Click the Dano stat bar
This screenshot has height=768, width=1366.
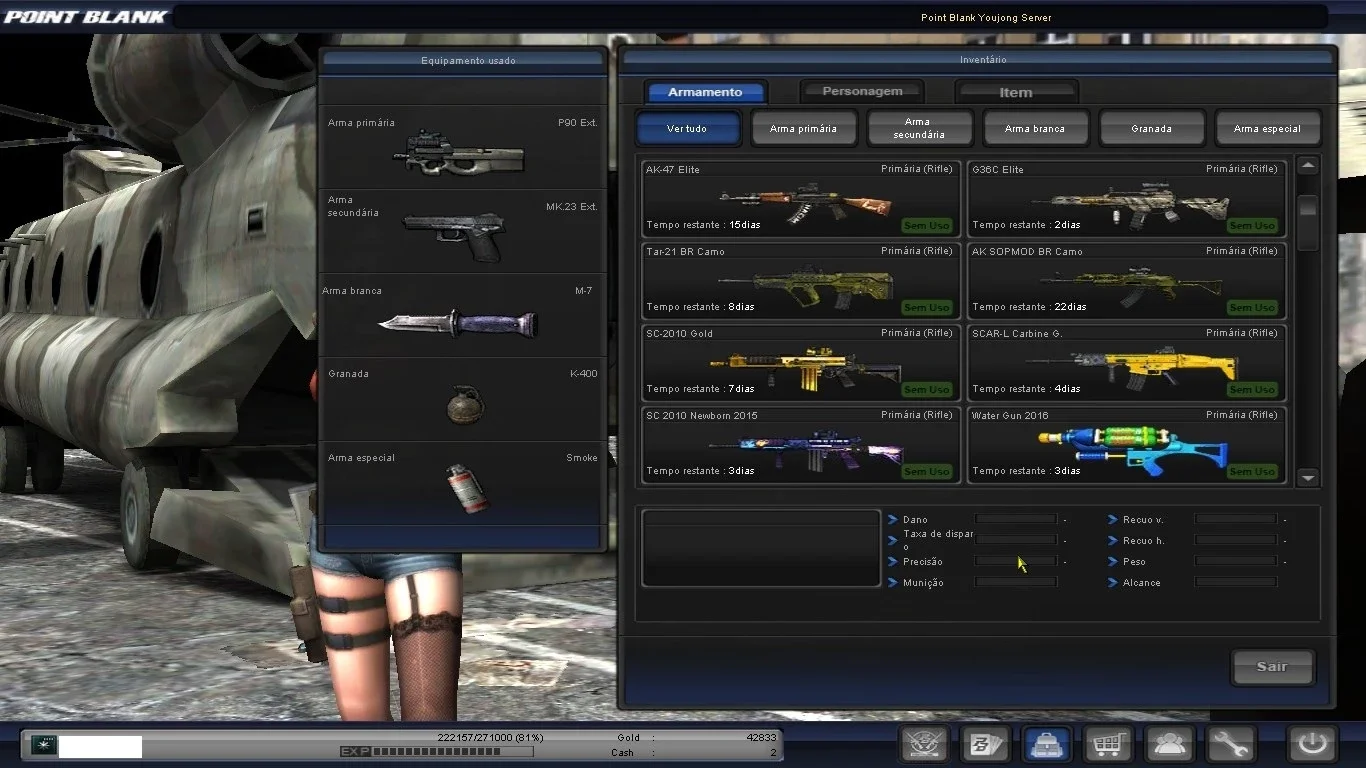point(1016,519)
